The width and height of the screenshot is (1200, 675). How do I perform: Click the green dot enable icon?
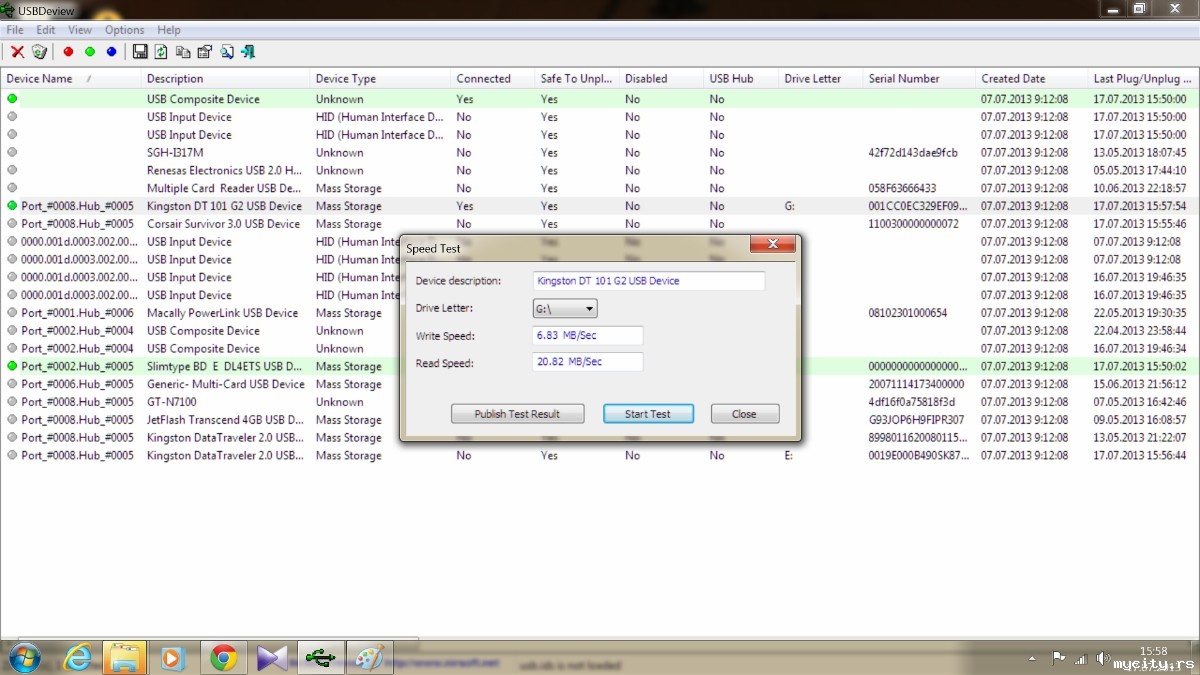point(90,52)
